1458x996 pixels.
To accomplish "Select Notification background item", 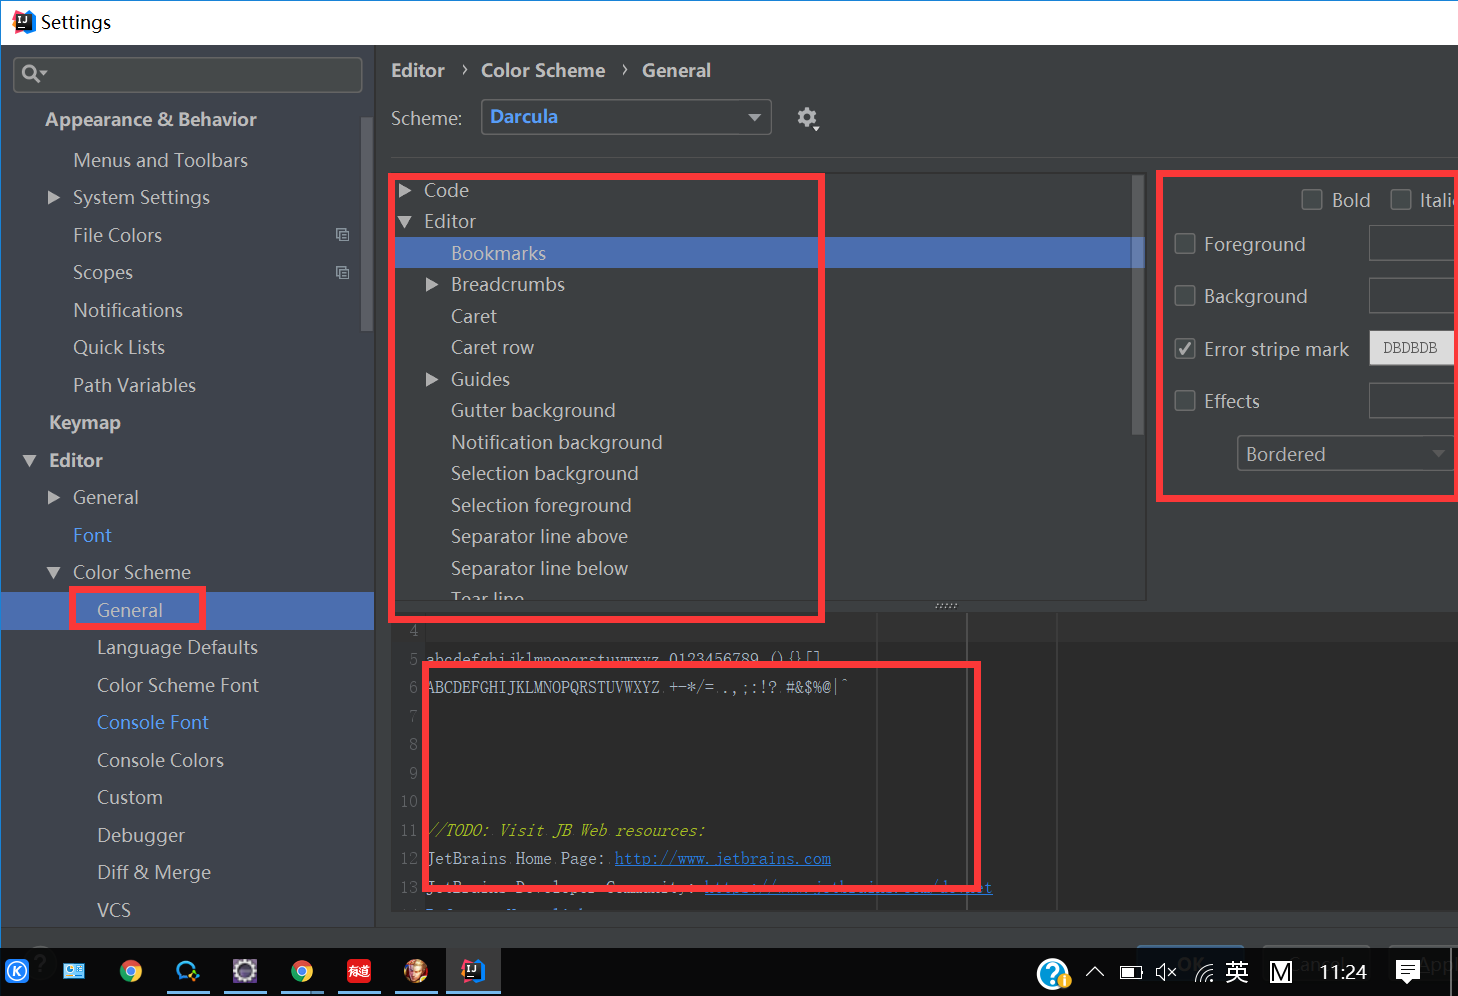I will point(556,442).
